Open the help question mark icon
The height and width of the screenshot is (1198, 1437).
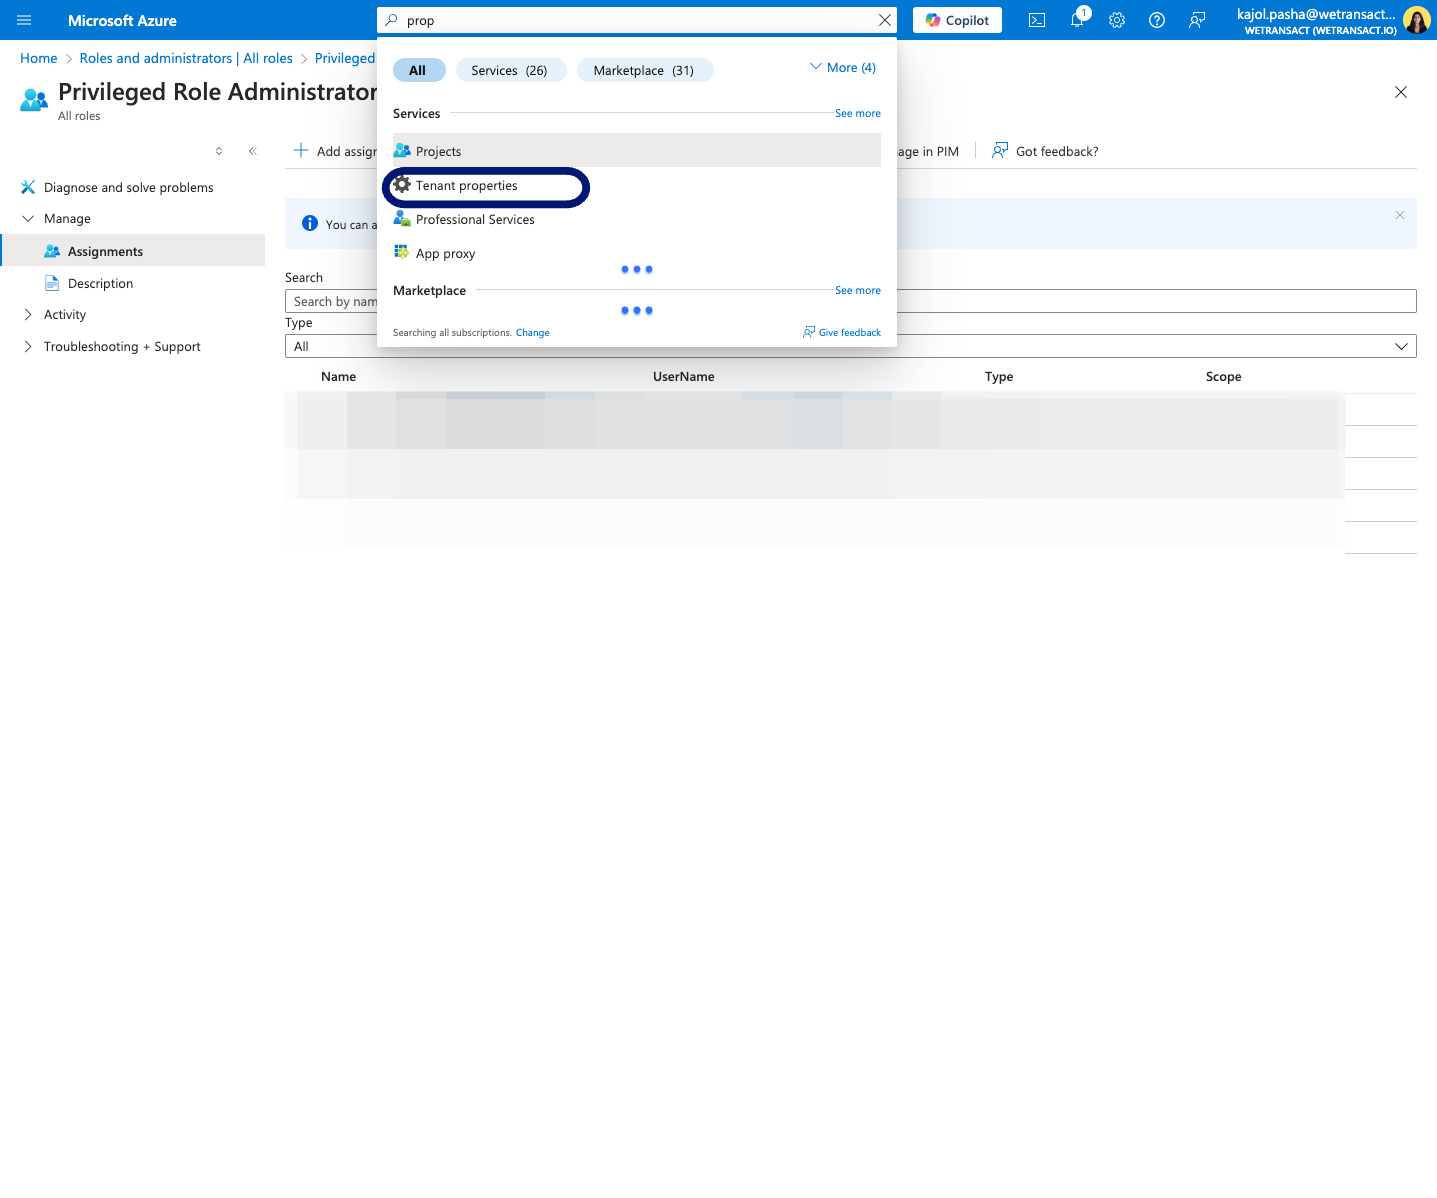coord(1157,20)
